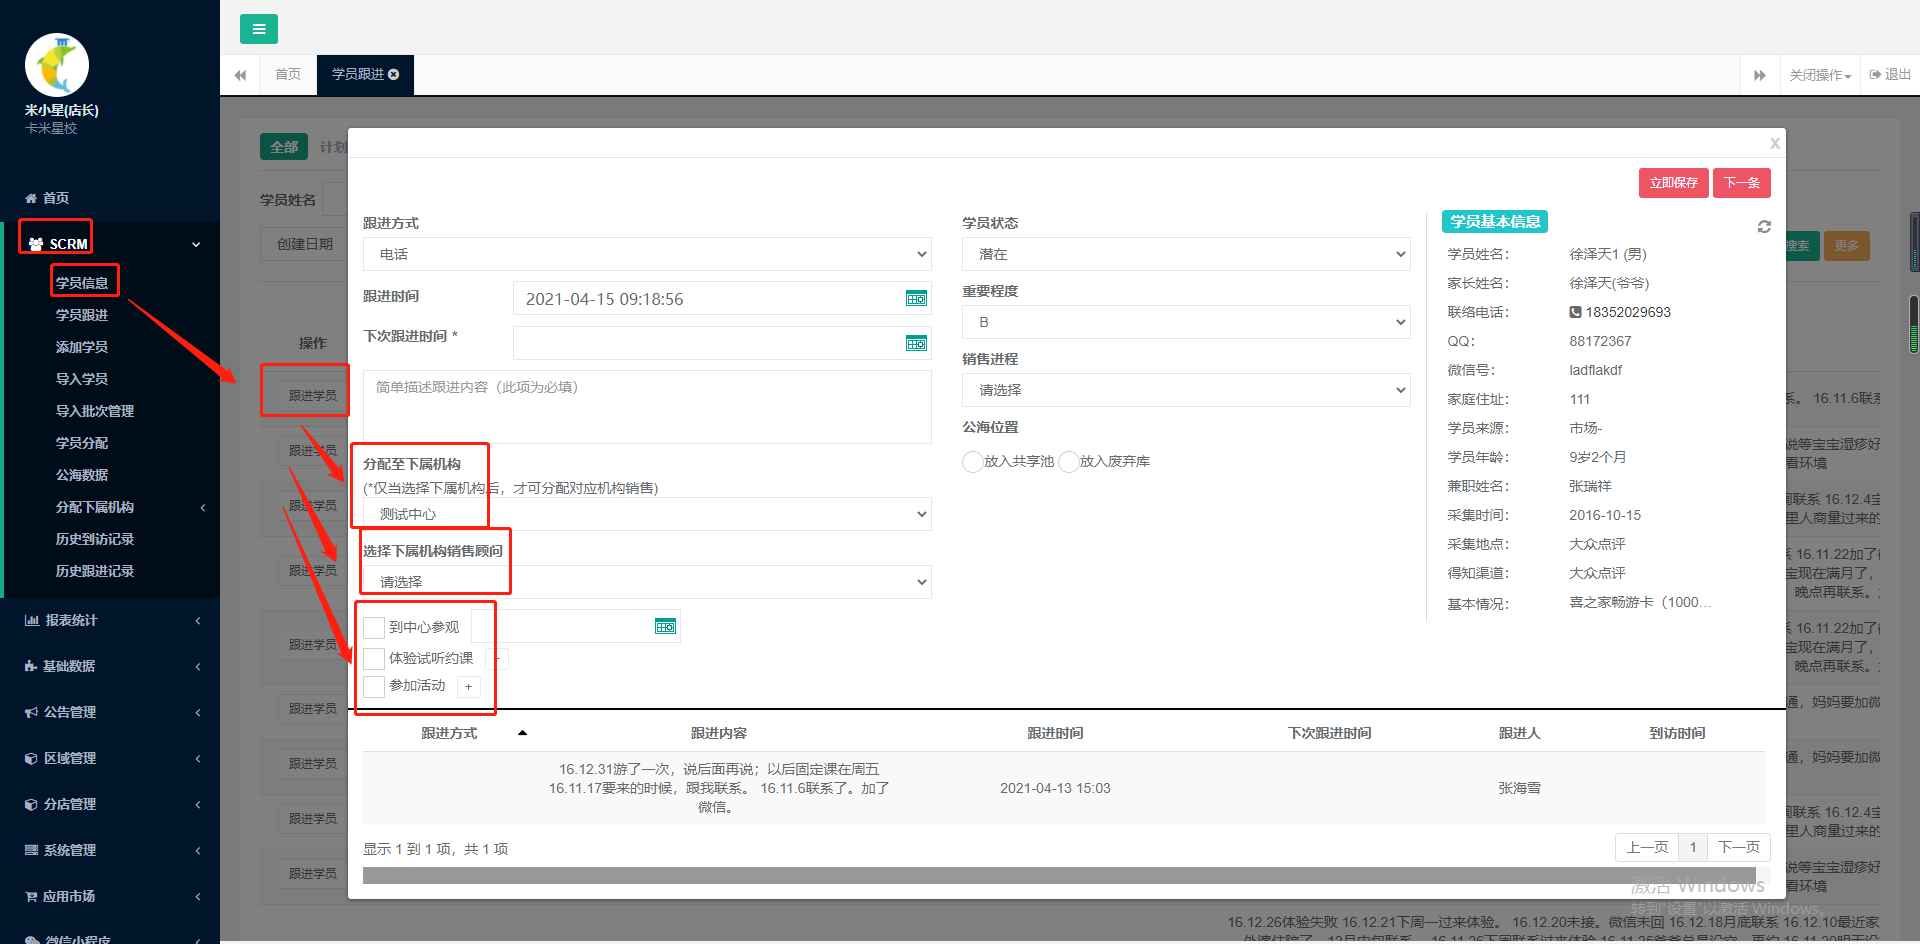
Task: Switch to the 首页 tab
Action: [x=288, y=75]
